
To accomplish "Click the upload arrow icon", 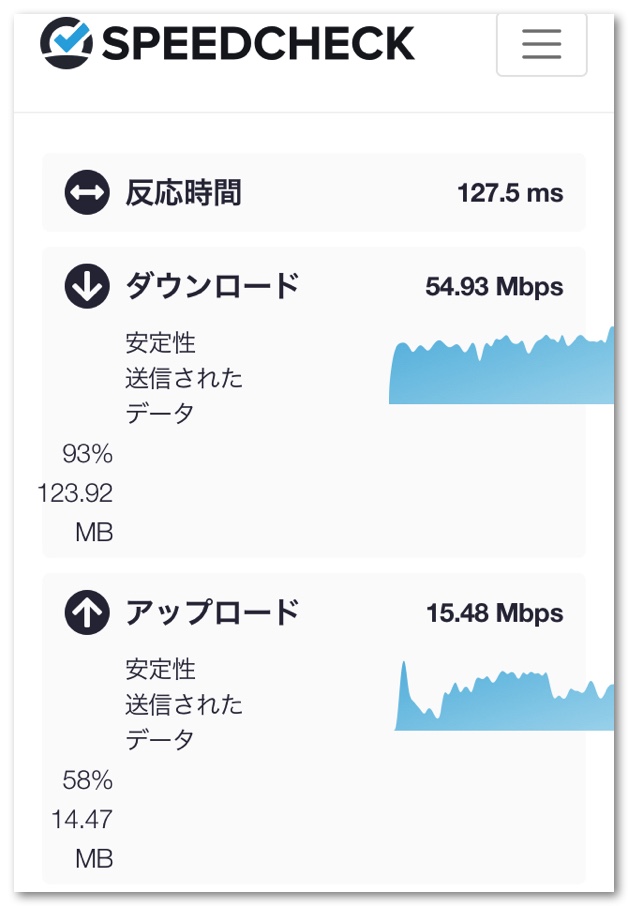I will [x=87, y=613].
